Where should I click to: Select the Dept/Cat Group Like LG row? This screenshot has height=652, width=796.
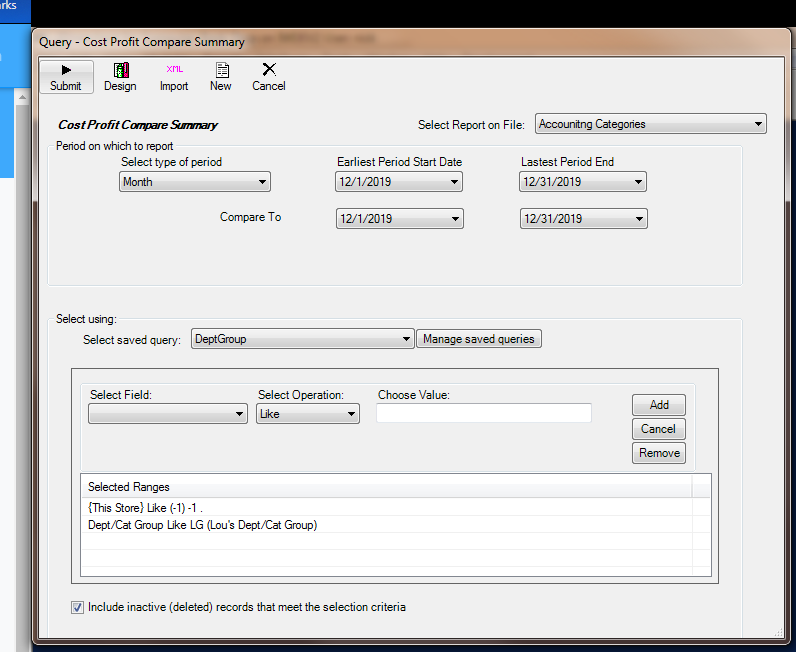386,525
